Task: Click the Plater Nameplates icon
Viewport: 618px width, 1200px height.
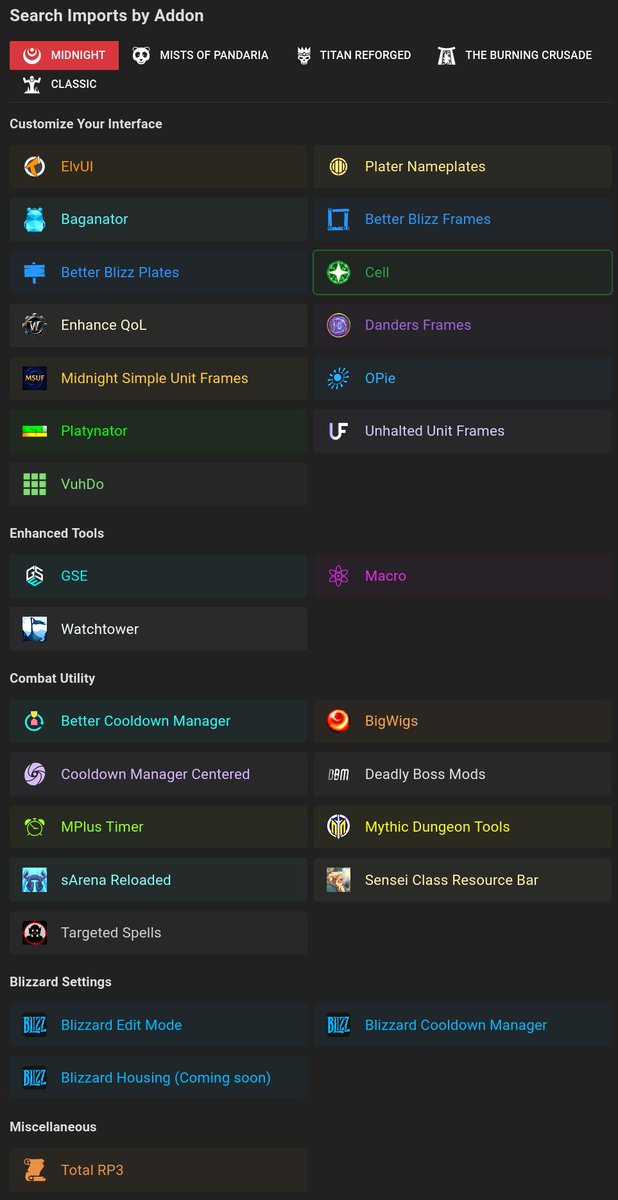Action: (x=339, y=167)
